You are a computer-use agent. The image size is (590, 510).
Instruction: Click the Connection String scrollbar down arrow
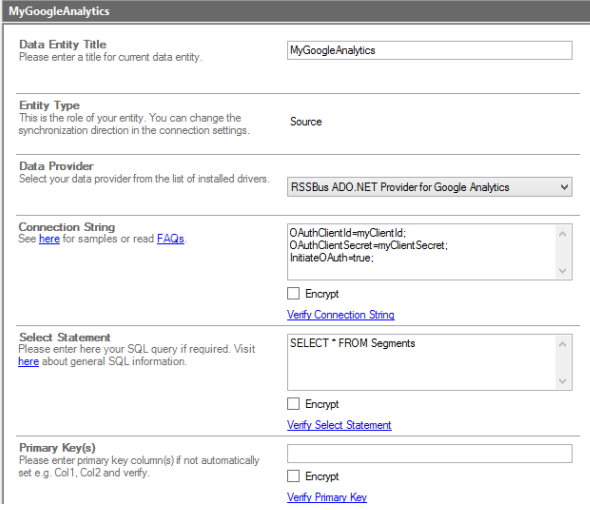pos(563,271)
